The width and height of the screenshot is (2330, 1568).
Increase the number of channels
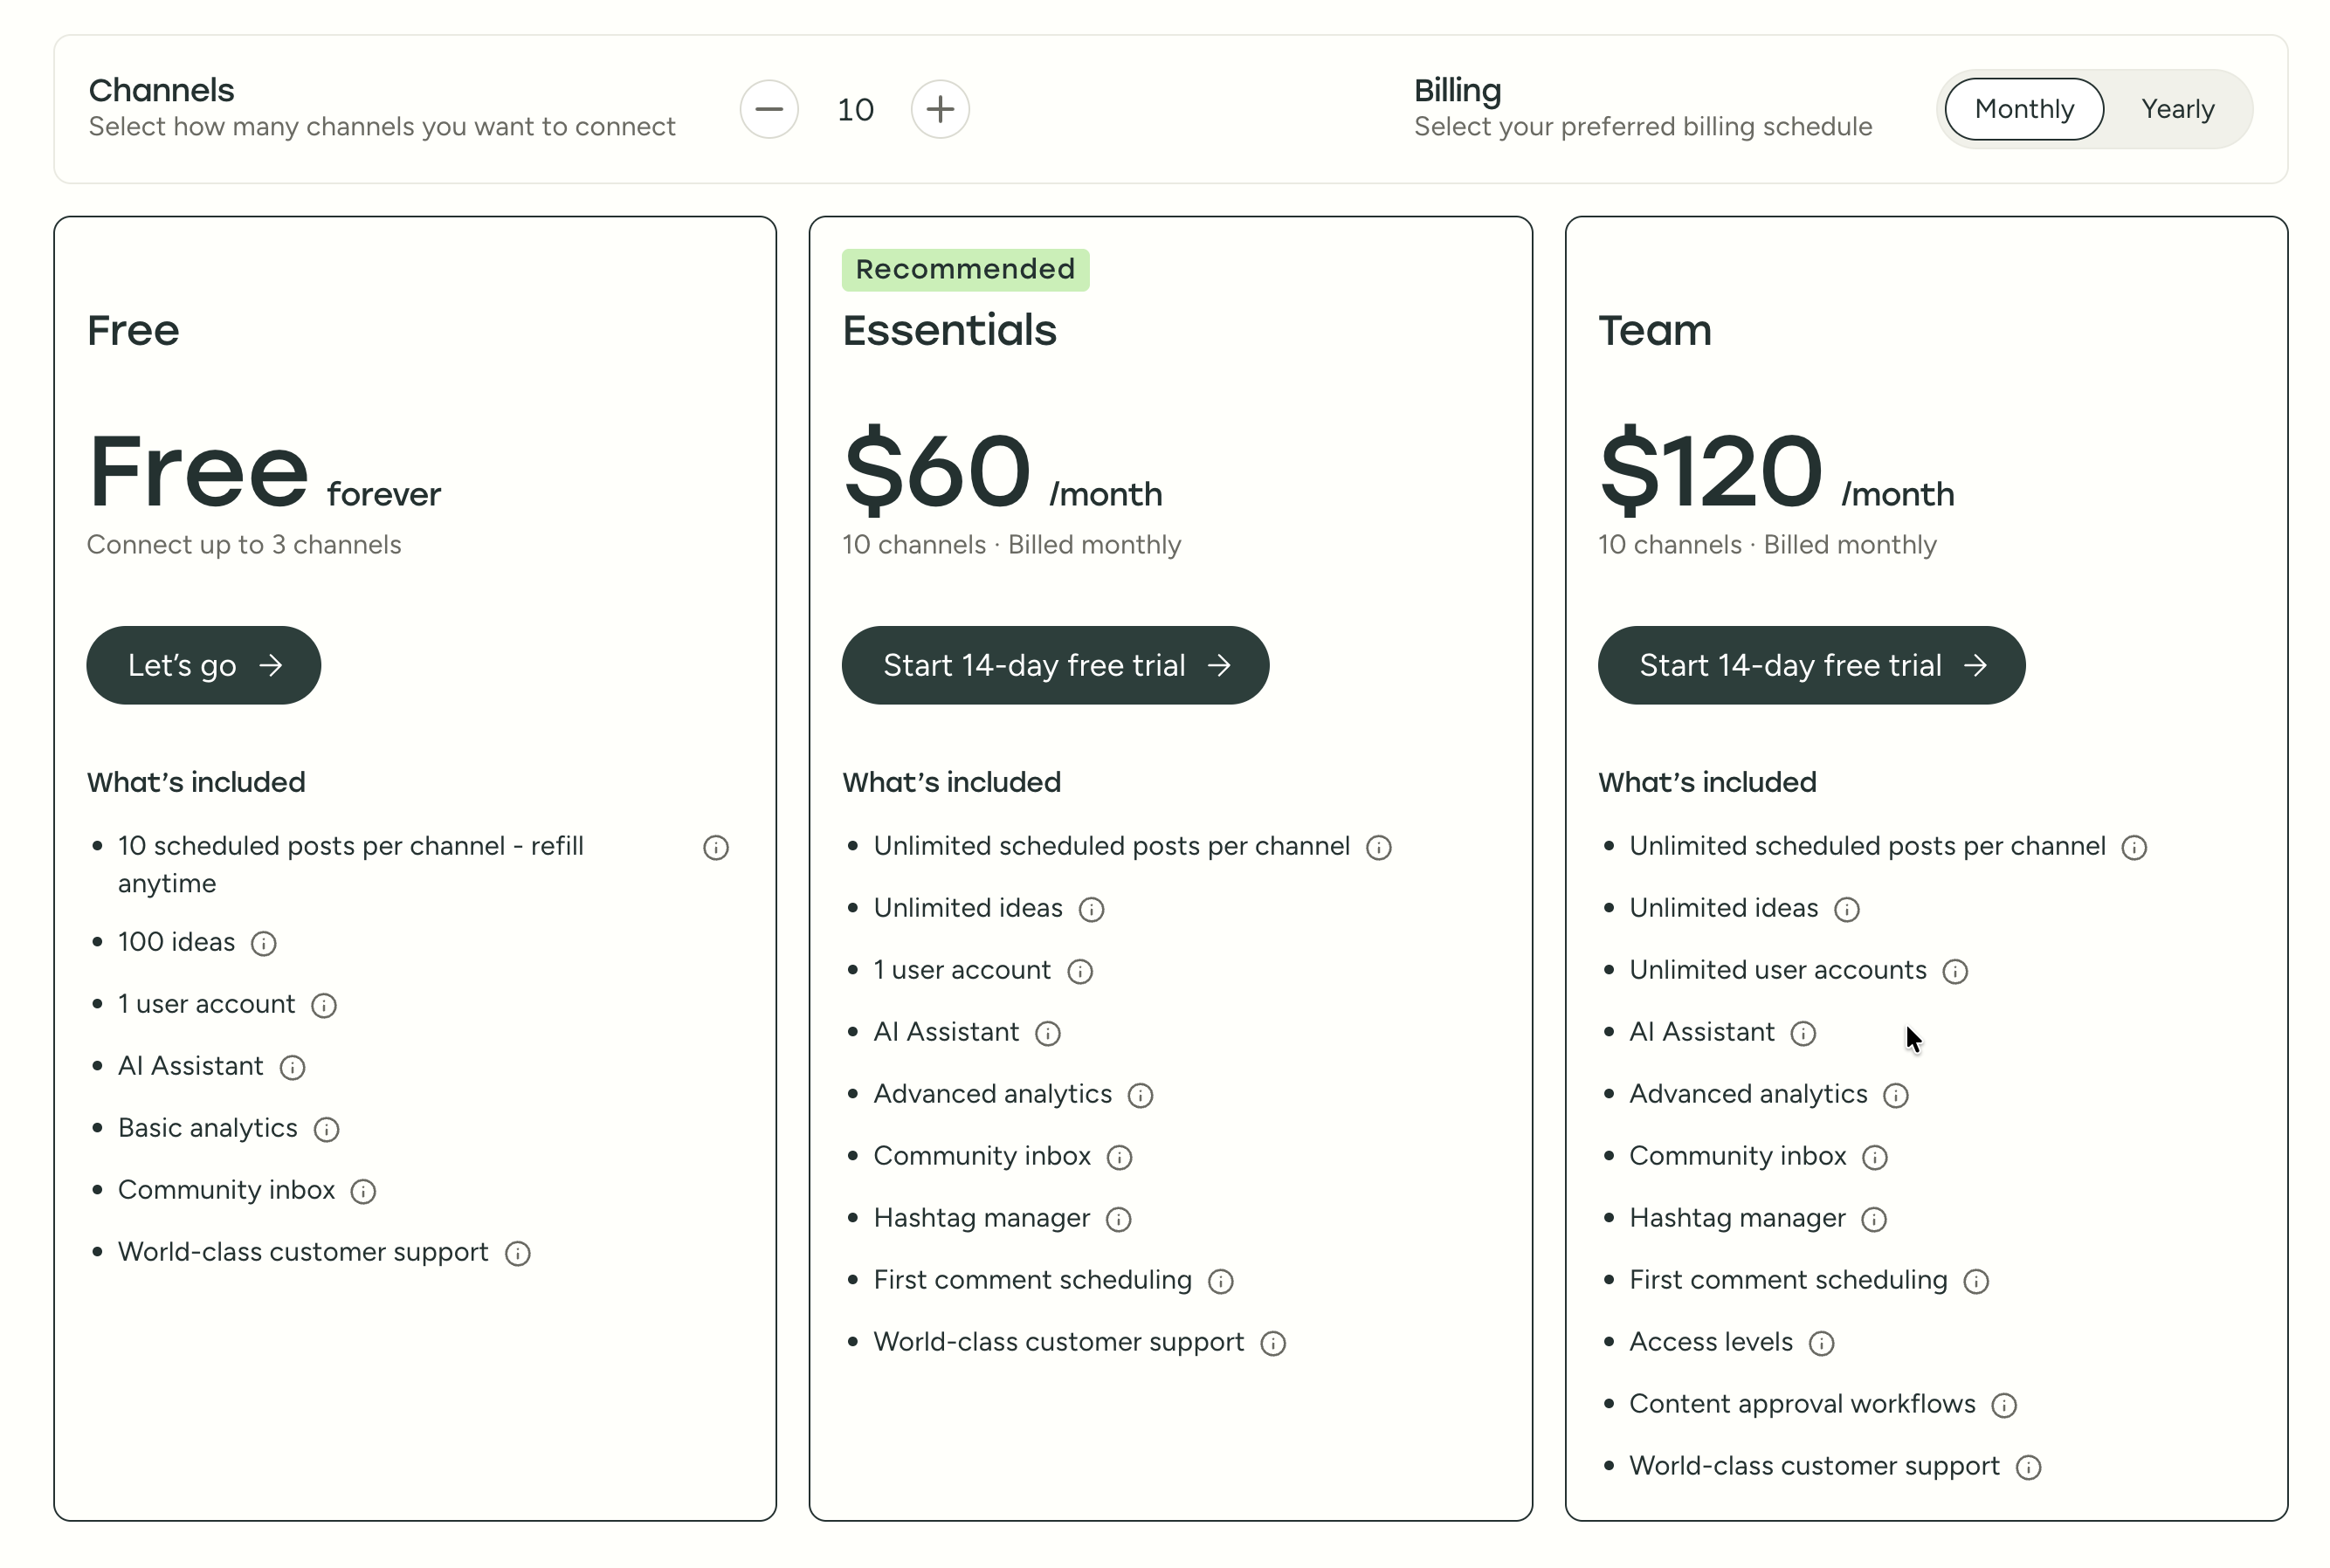pyautogui.click(x=940, y=109)
